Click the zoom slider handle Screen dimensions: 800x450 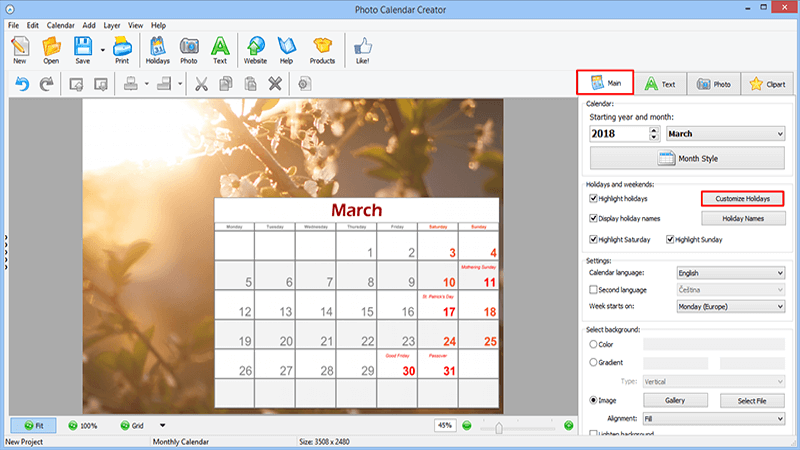(x=499, y=428)
